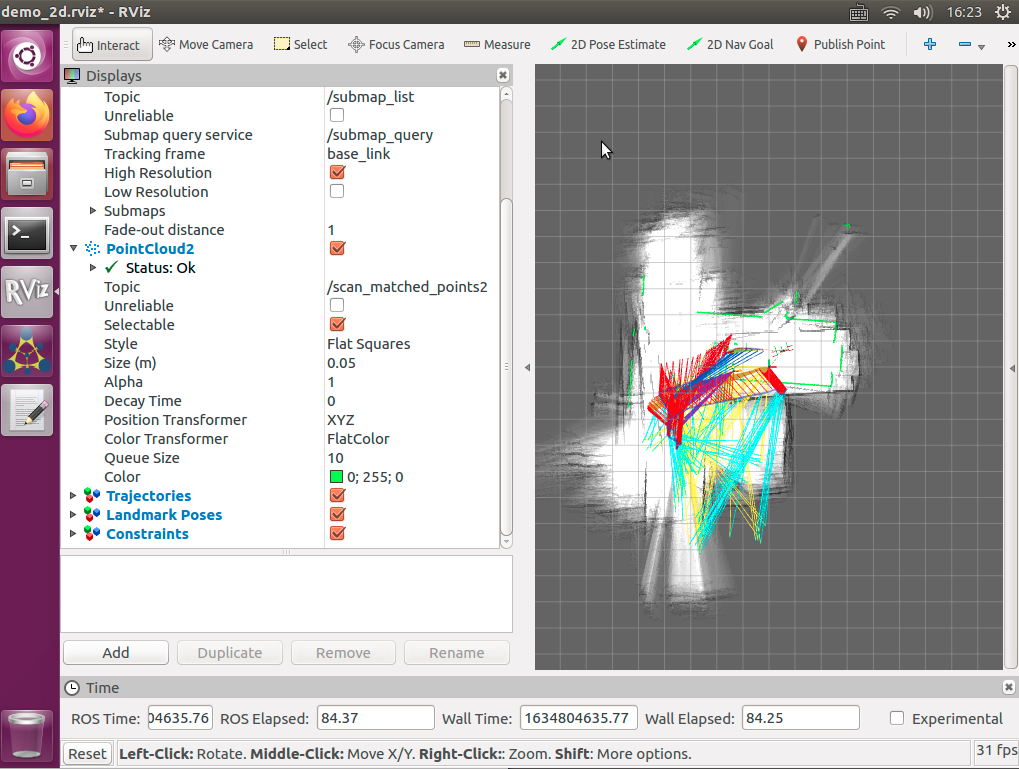Image resolution: width=1019 pixels, height=769 pixels.
Task: Uncheck the High Resolution option
Action: pyautogui.click(x=336, y=172)
